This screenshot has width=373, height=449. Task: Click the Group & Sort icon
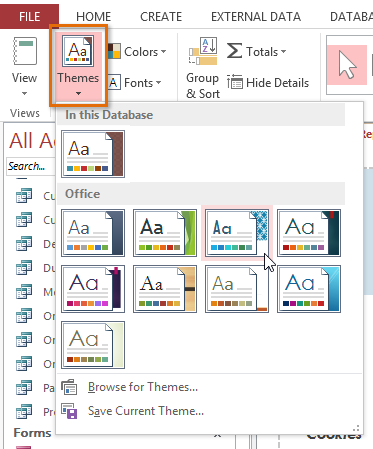pyautogui.click(x=203, y=51)
